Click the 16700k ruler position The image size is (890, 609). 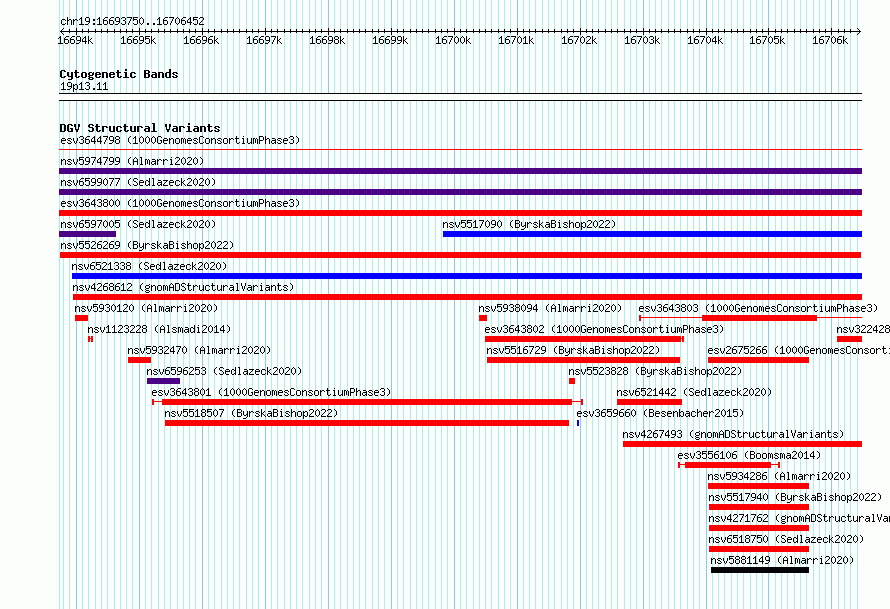(453, 40)
